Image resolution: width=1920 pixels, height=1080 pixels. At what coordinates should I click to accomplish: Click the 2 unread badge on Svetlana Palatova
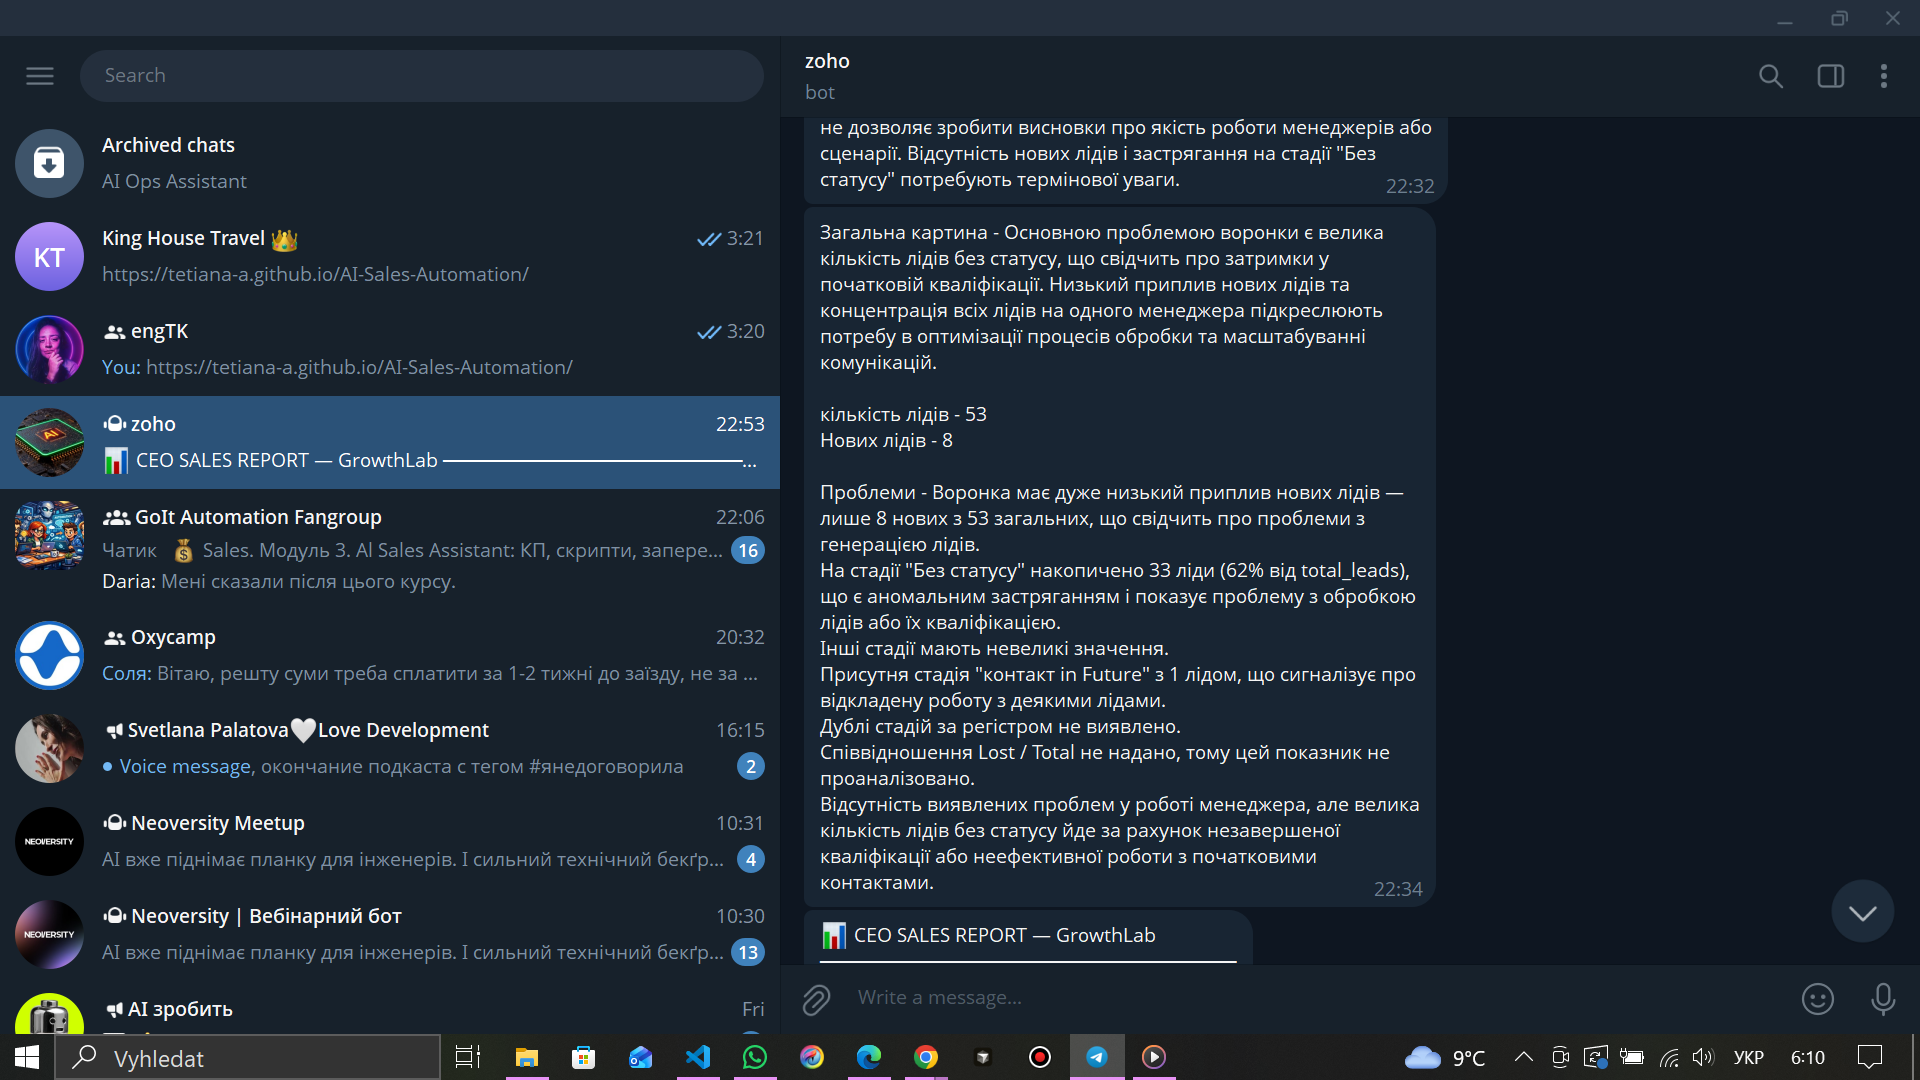tap(751, 766)
